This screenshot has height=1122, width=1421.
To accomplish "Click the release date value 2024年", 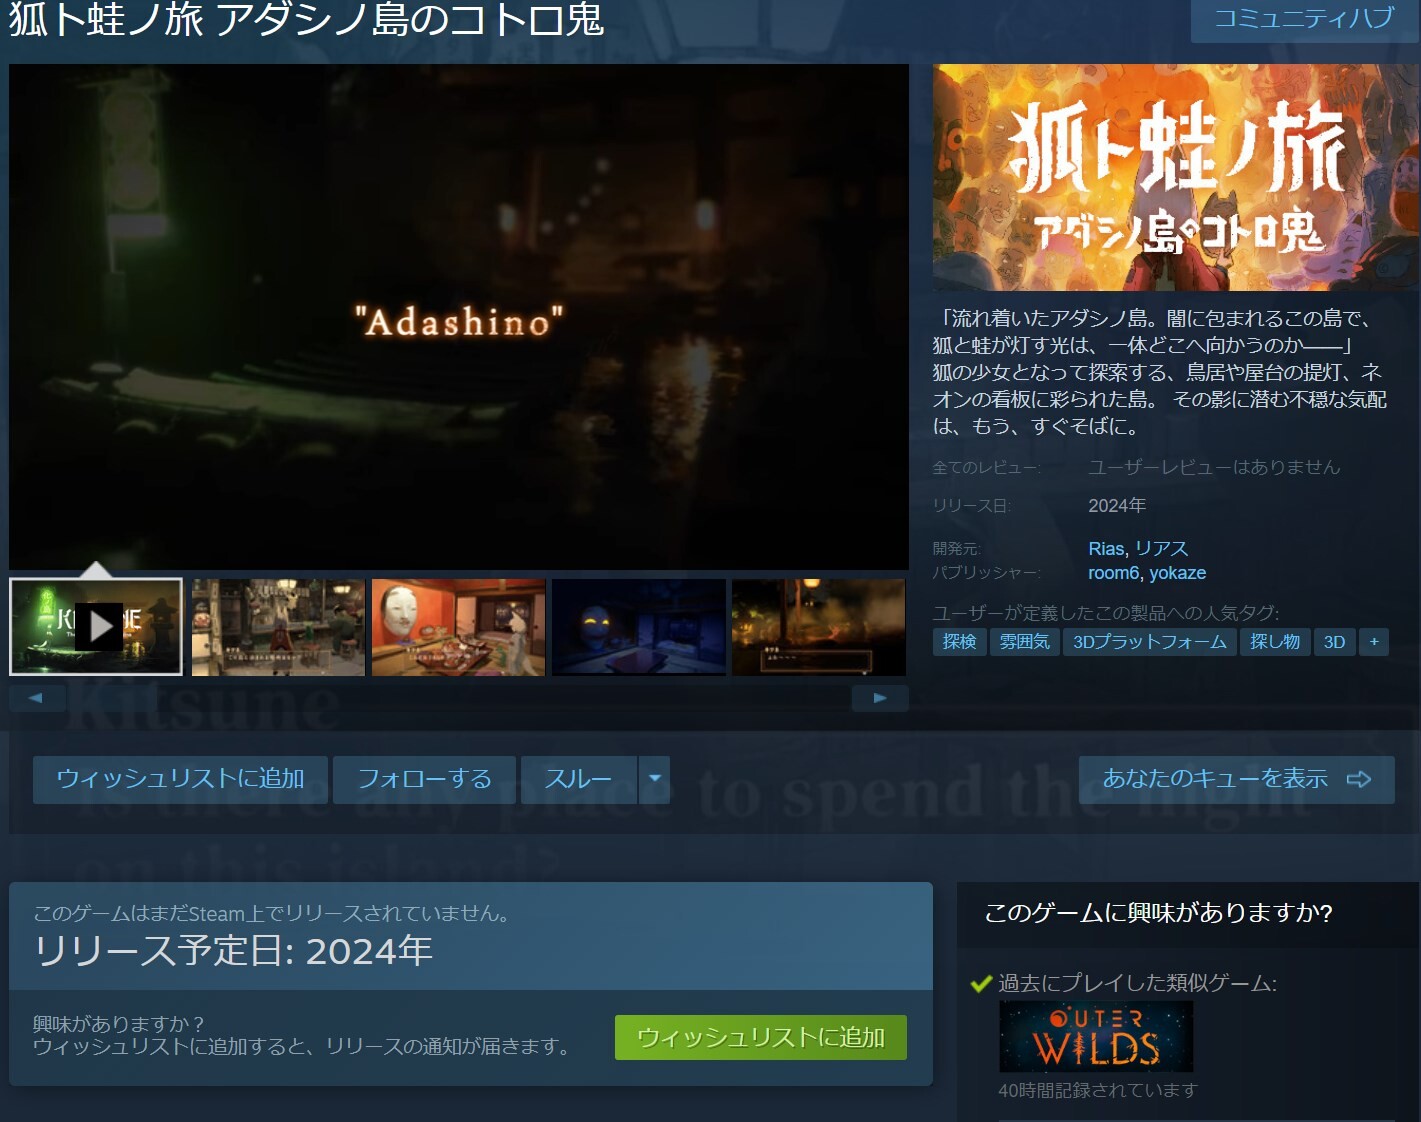I will [x=1117, y=506].
